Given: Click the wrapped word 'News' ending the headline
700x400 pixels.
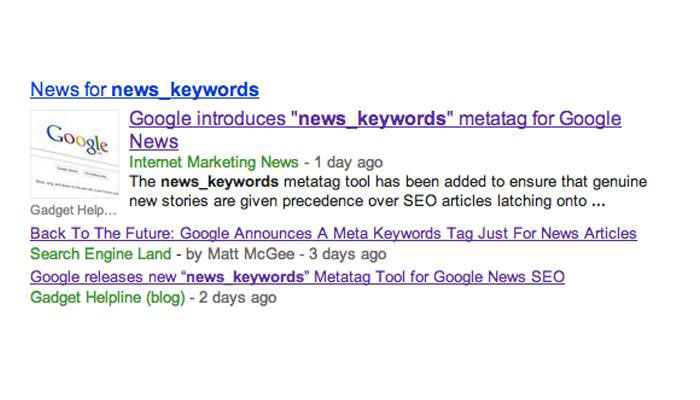Looking at the screenshot, I should click(154, 142).
